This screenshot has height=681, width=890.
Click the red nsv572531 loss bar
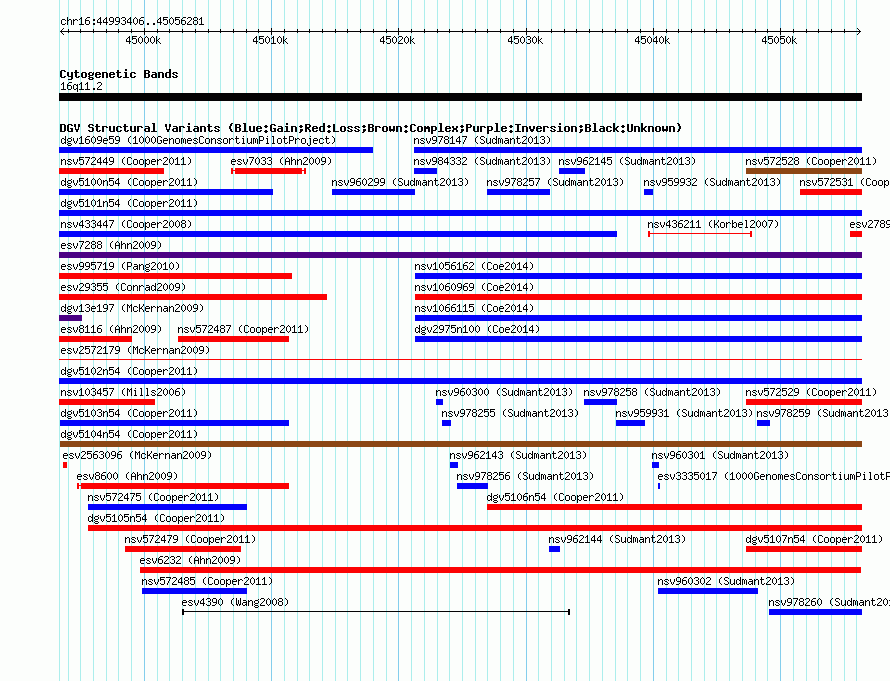[831, 192]
